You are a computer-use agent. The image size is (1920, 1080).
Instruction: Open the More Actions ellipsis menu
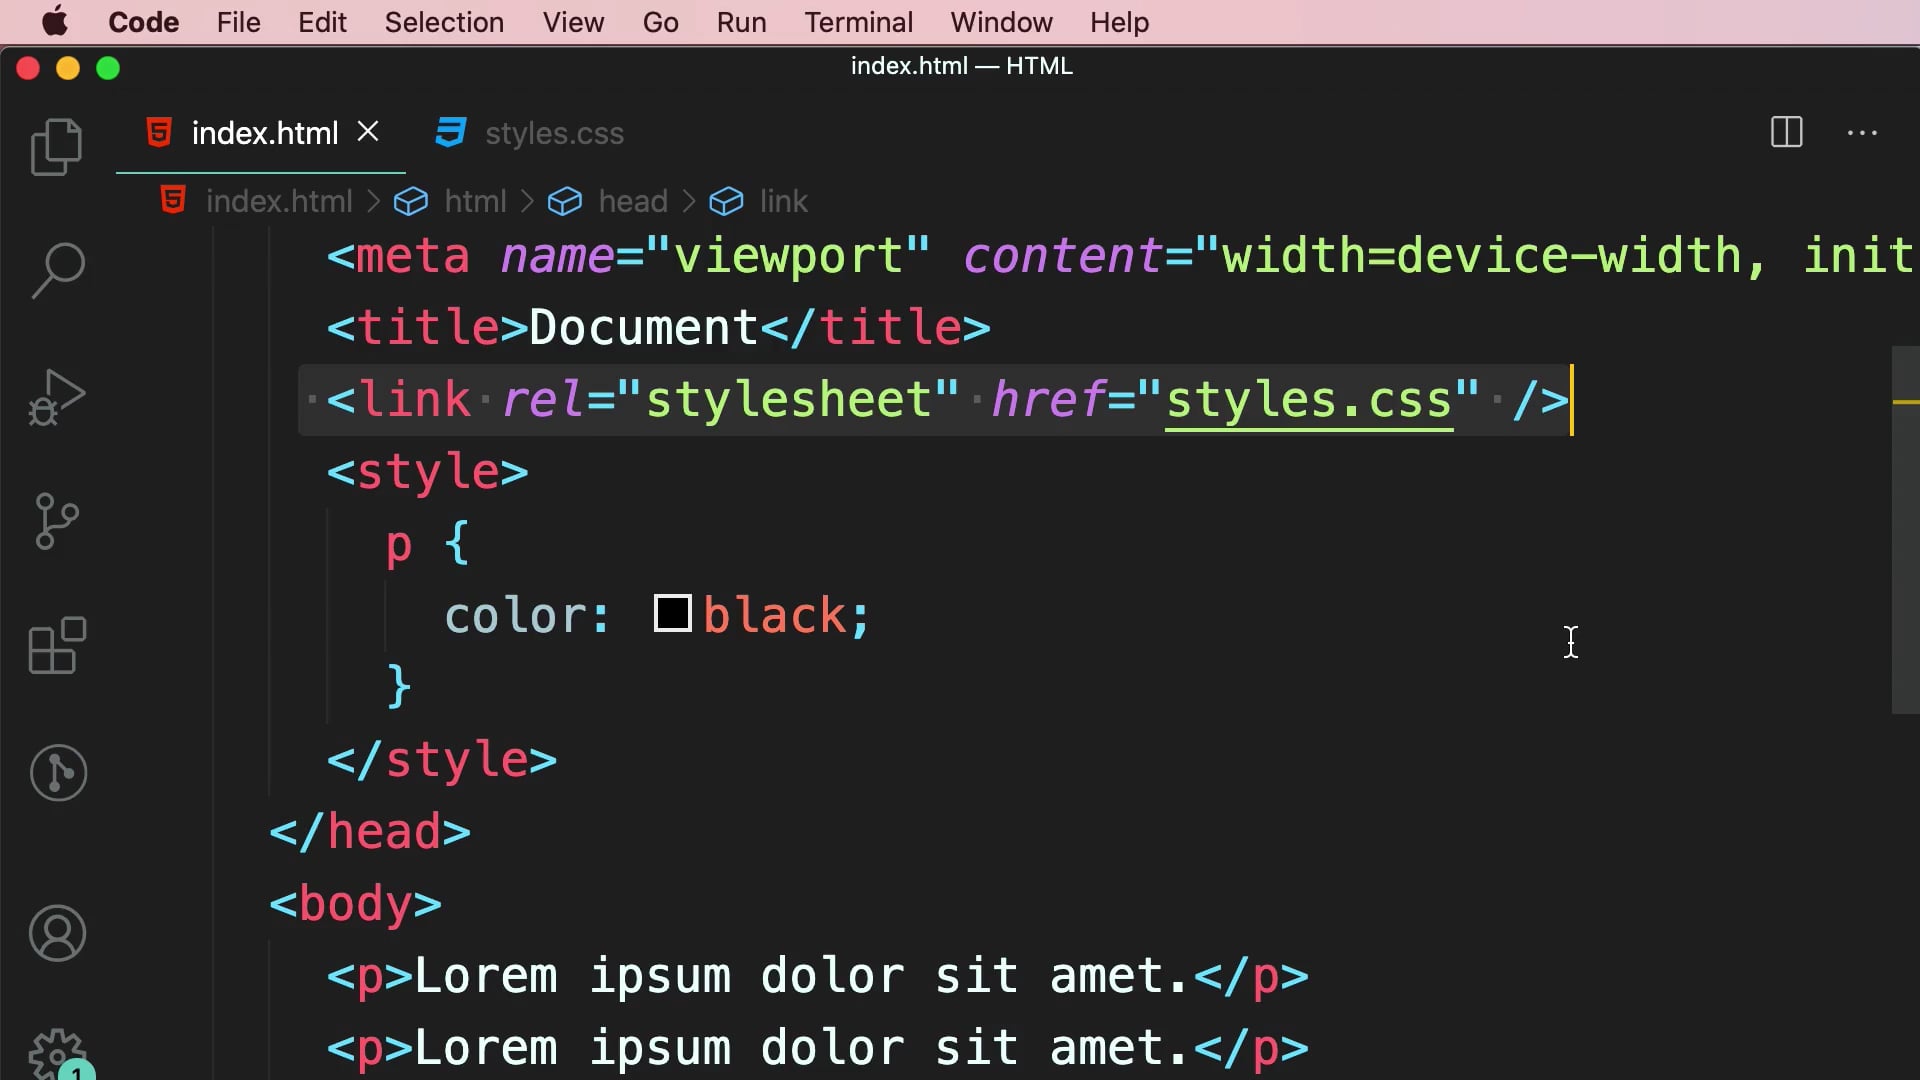coord(1862,132)
